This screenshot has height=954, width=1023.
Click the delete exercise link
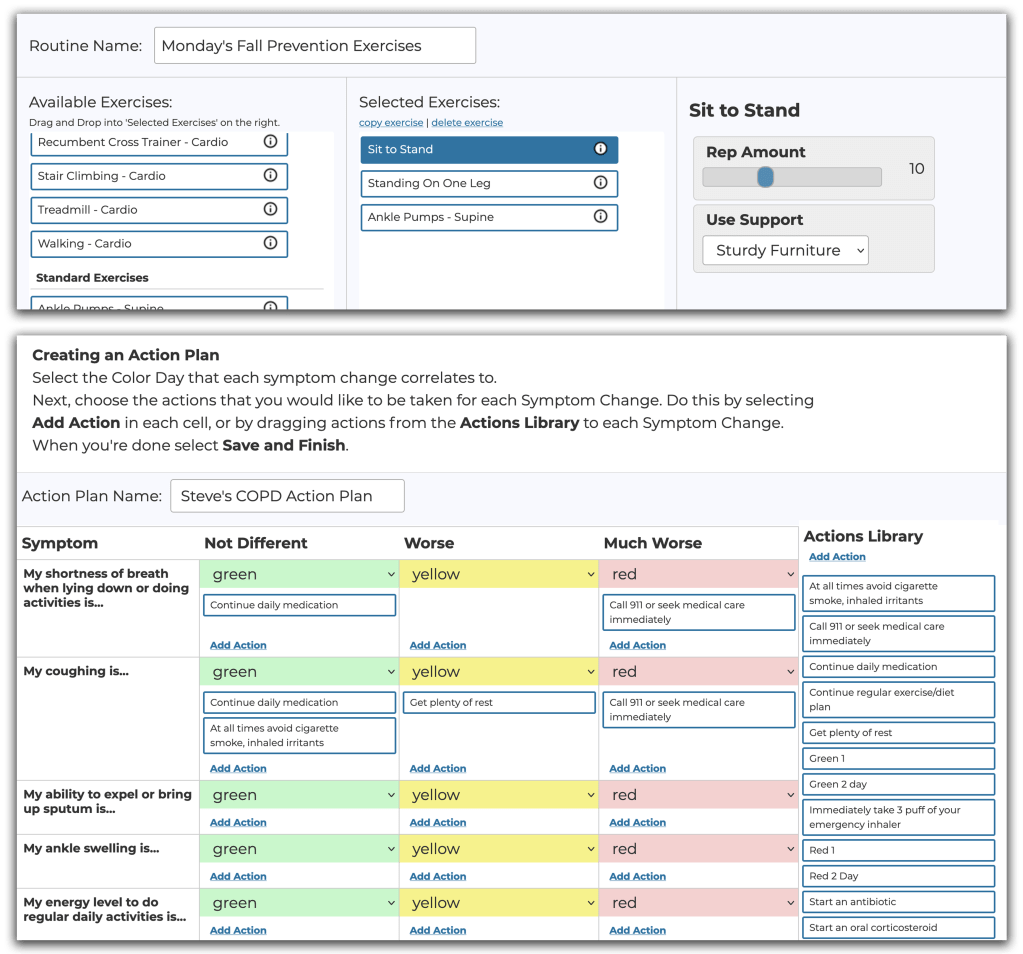467,123
